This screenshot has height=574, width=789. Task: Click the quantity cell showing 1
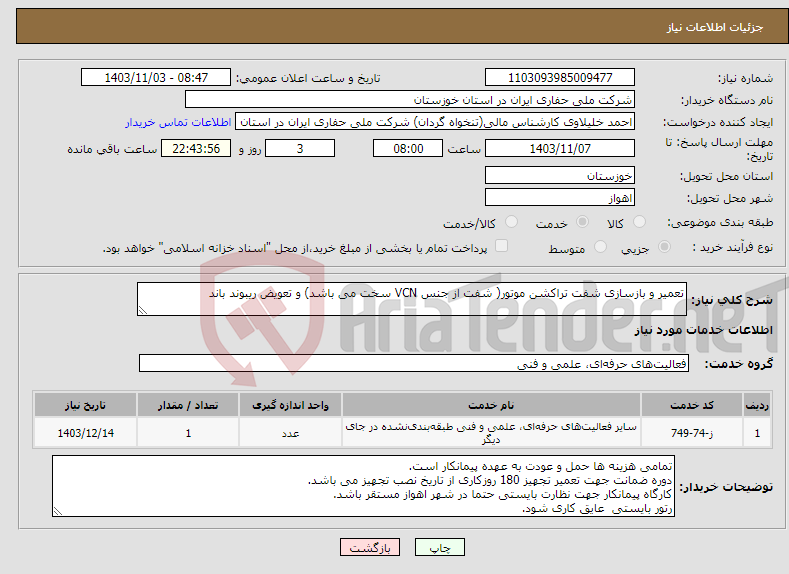tap(188, 433)
